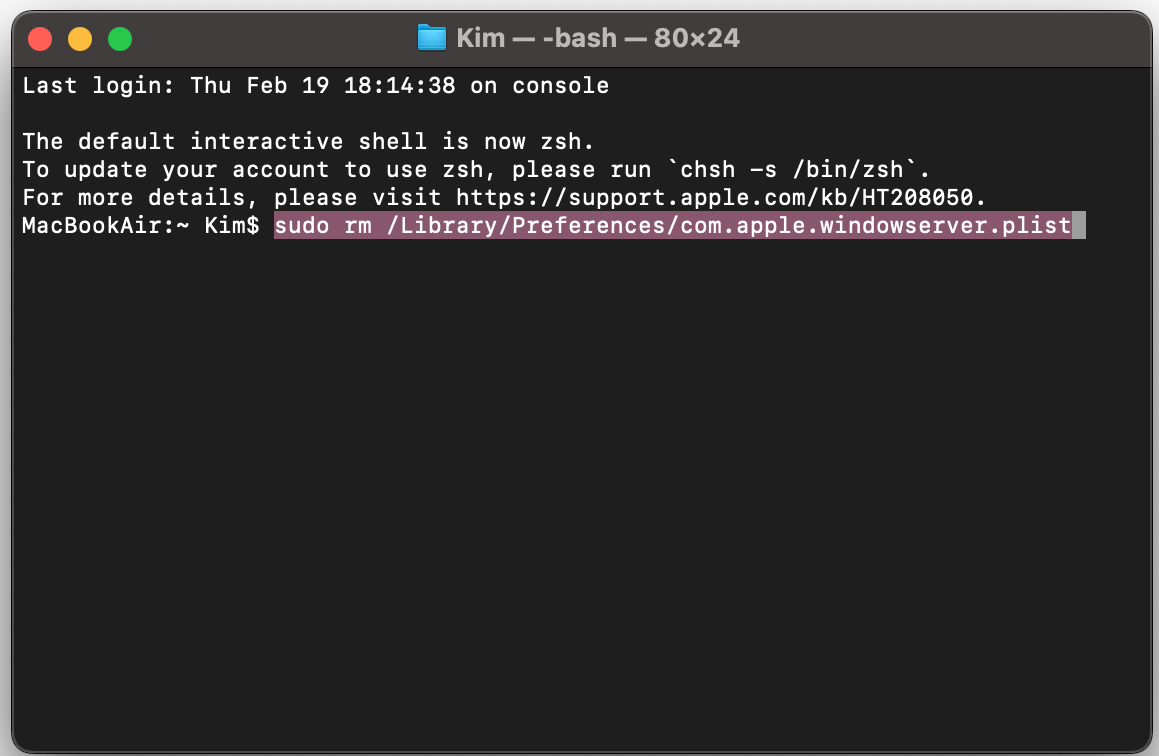
Task: Click the red close traffic light
Action: pos(39,37)
